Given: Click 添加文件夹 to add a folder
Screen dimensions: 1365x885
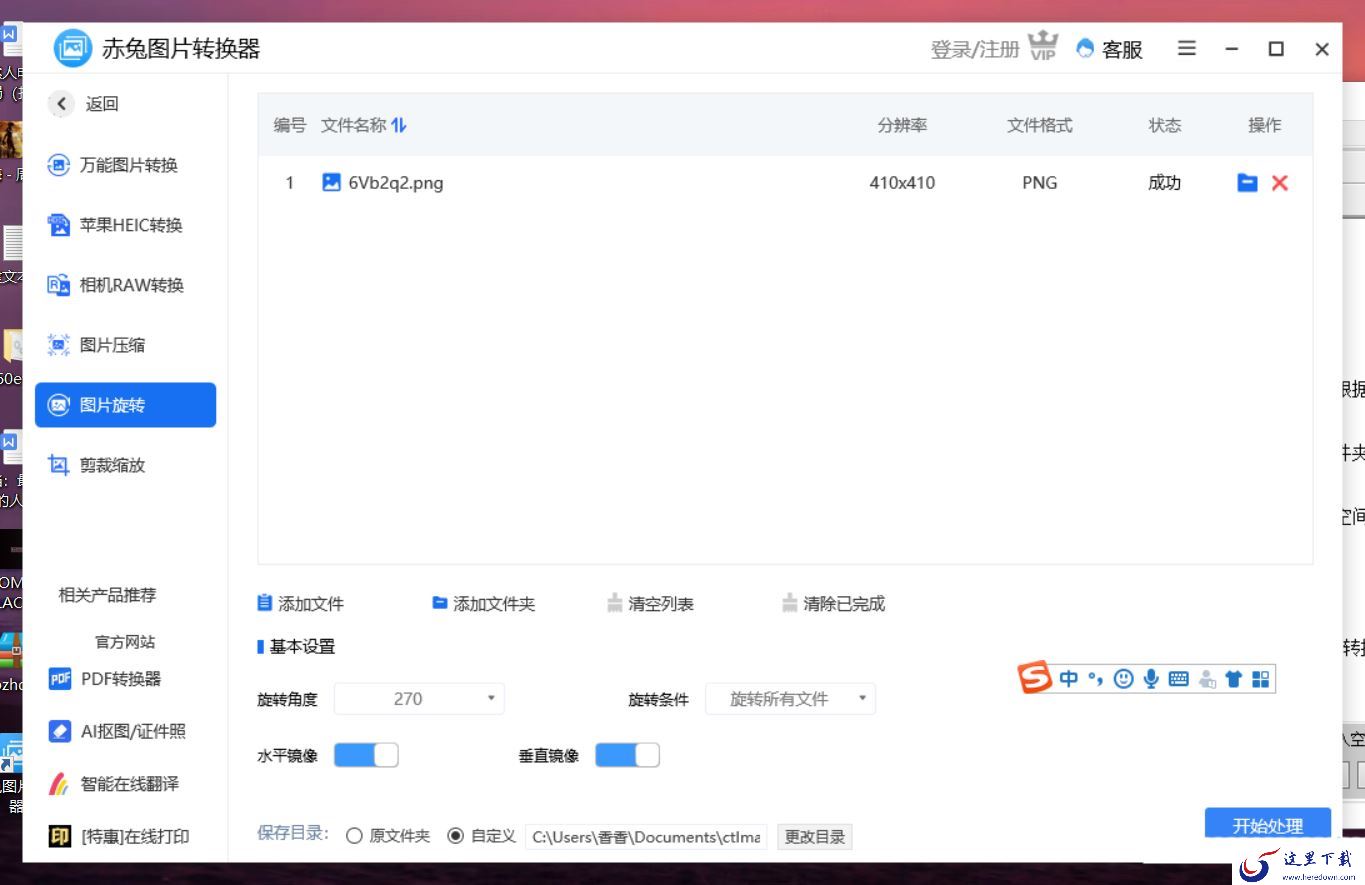Looking at the screenshot, I should (x=484, y=604).
